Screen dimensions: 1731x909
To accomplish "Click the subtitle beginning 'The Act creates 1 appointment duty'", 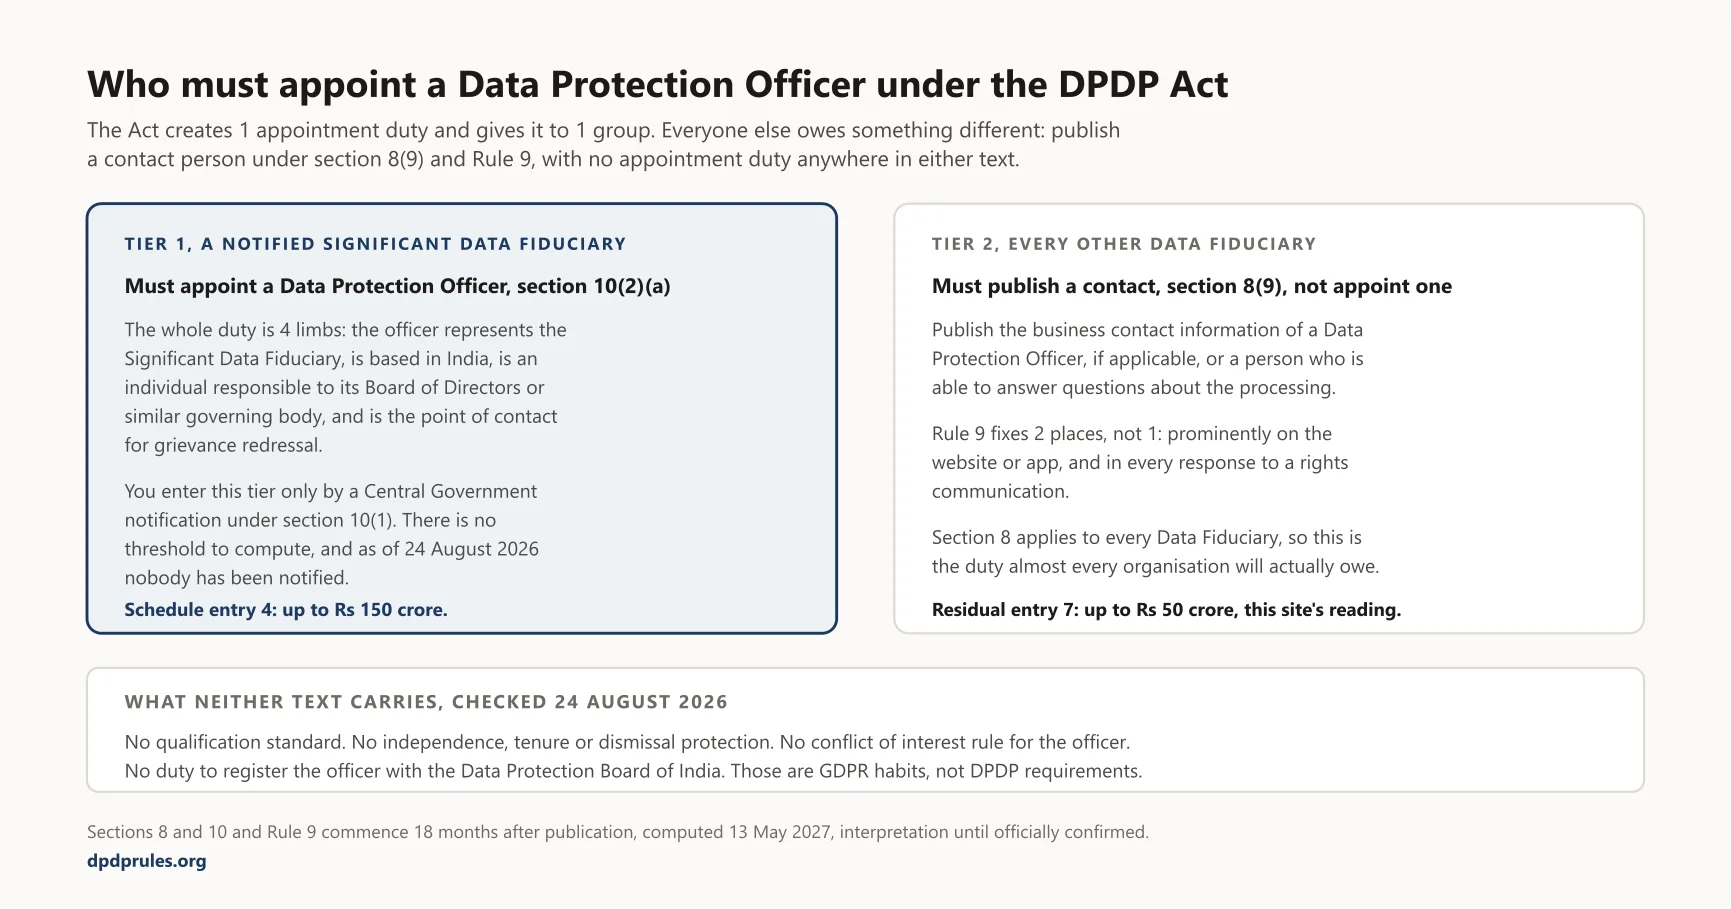I will click(x=603, y=145).
